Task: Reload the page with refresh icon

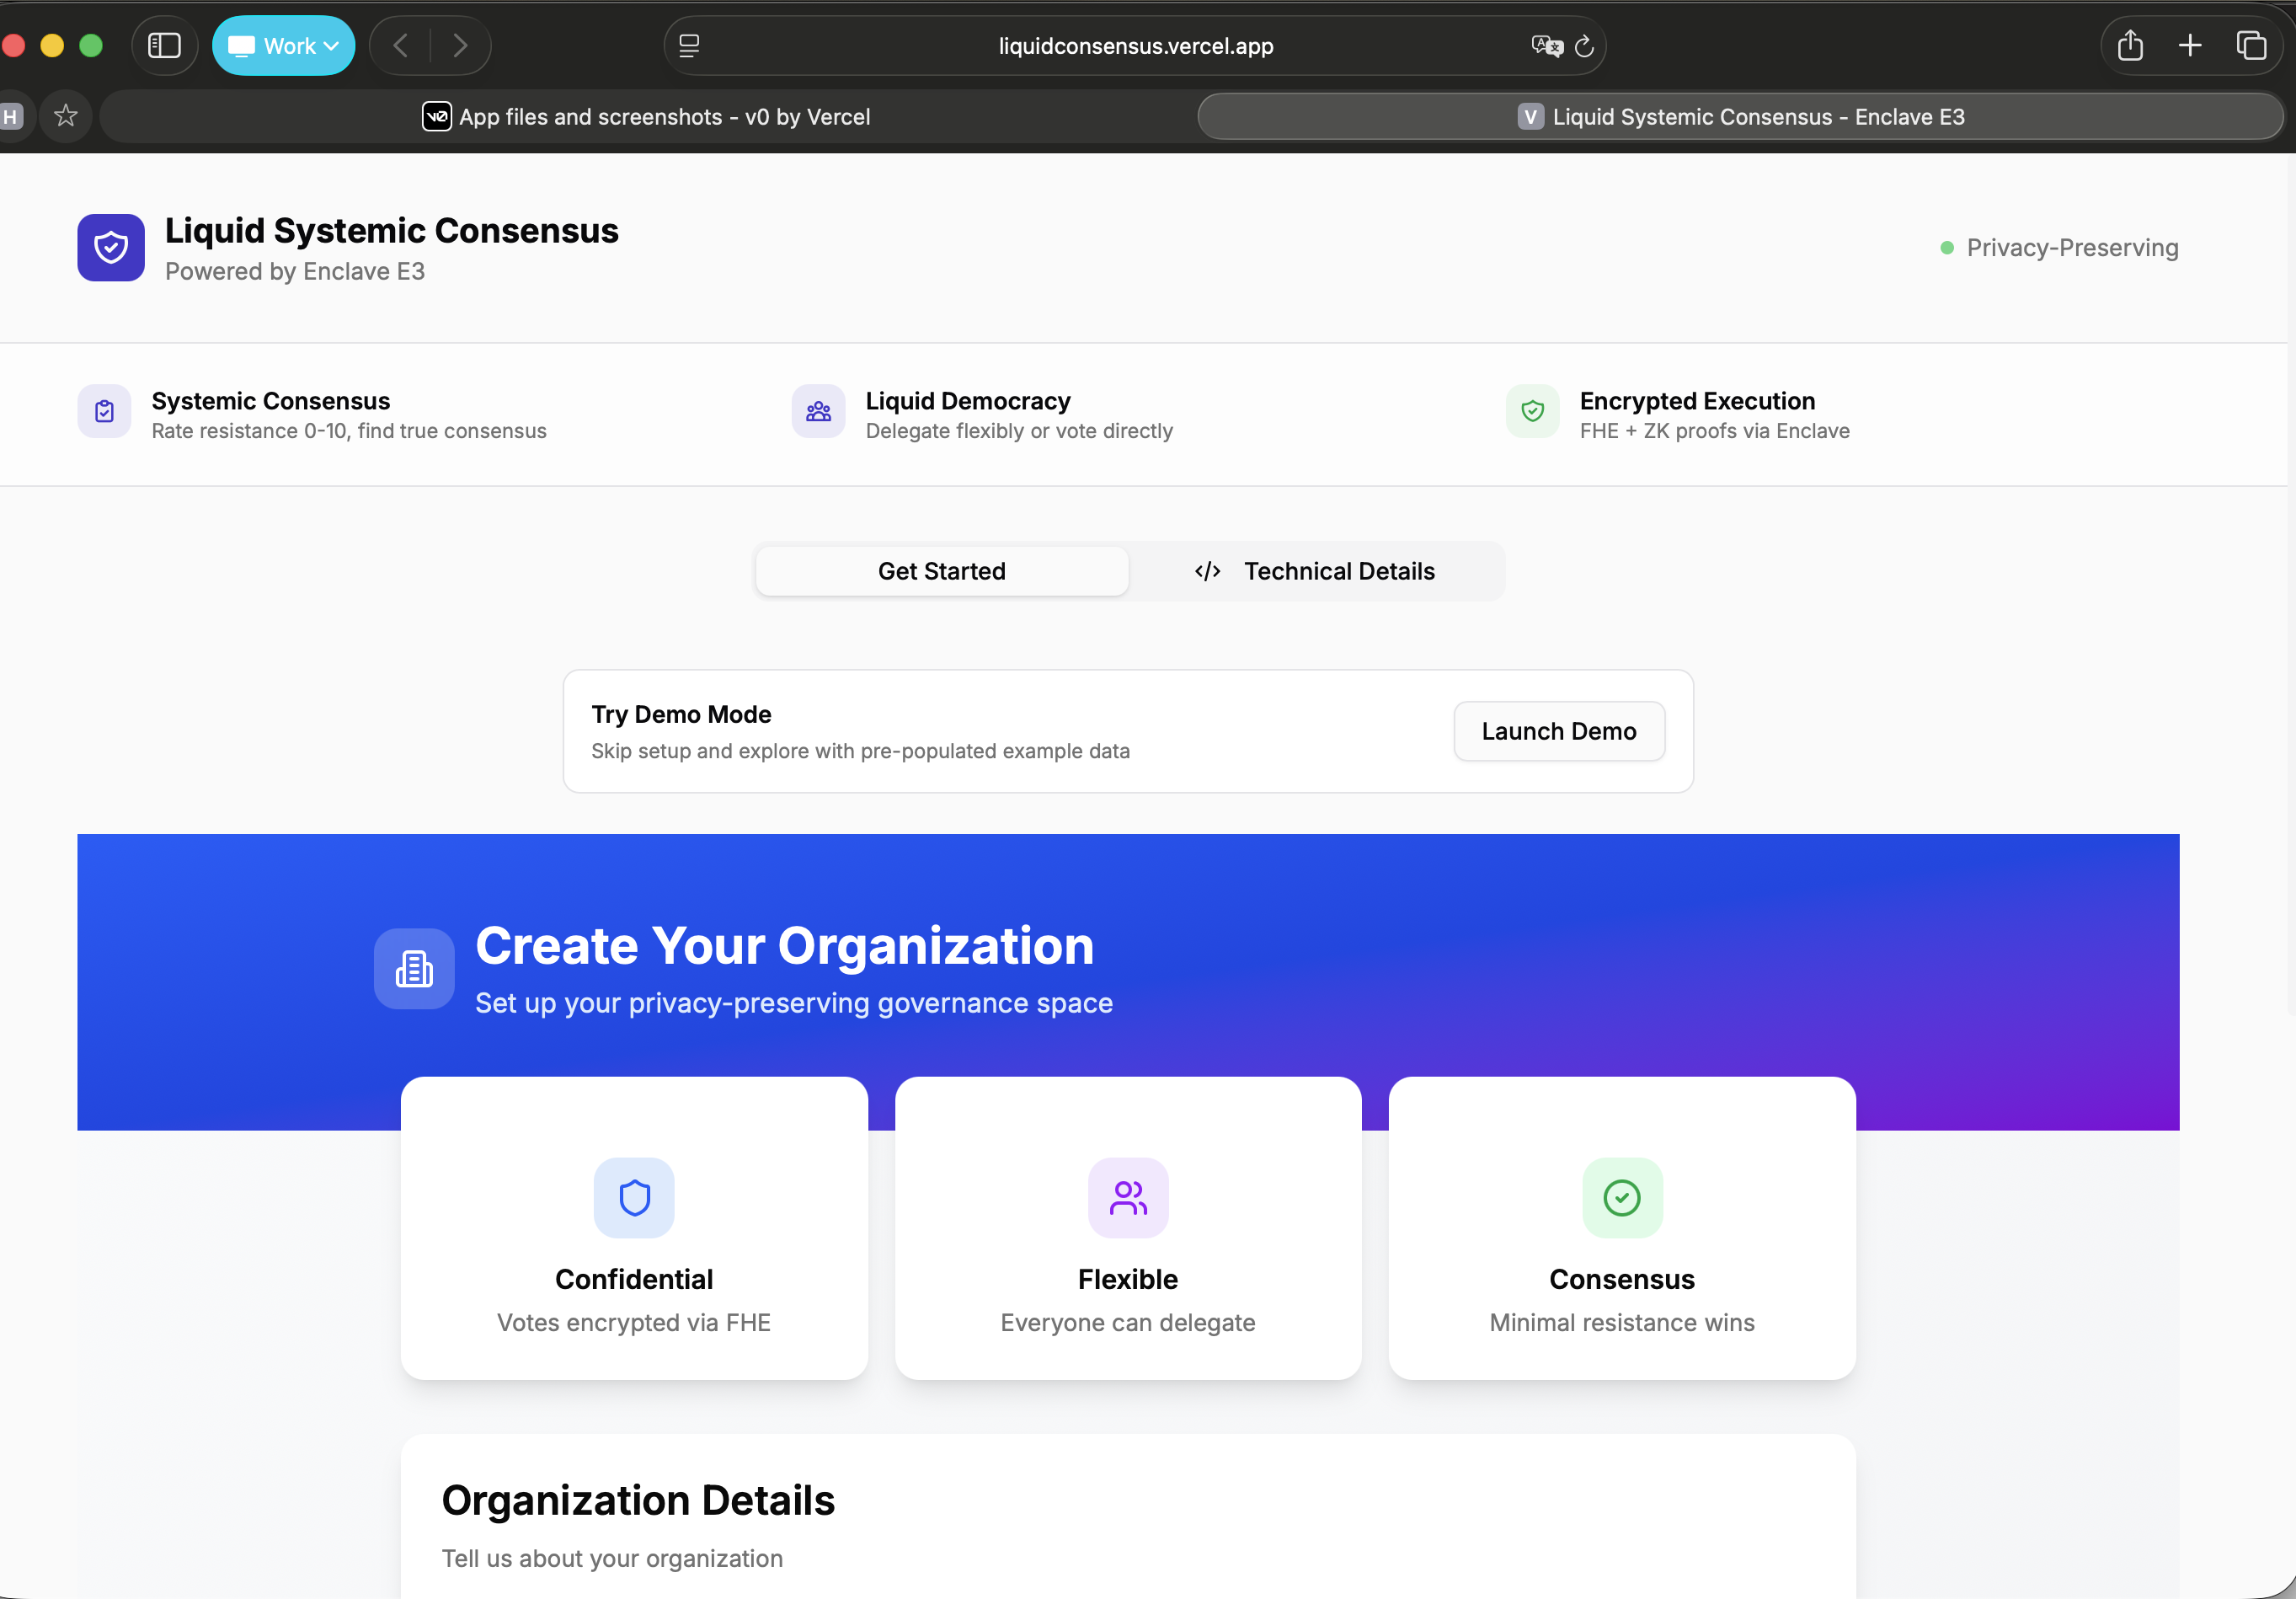Action: (x=1584, y=46)
